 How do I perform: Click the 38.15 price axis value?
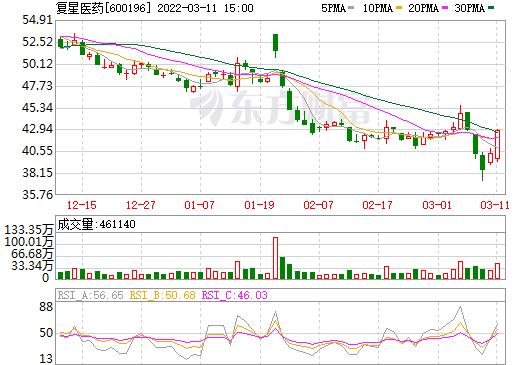pyautogui.click(x=38, y=173)
